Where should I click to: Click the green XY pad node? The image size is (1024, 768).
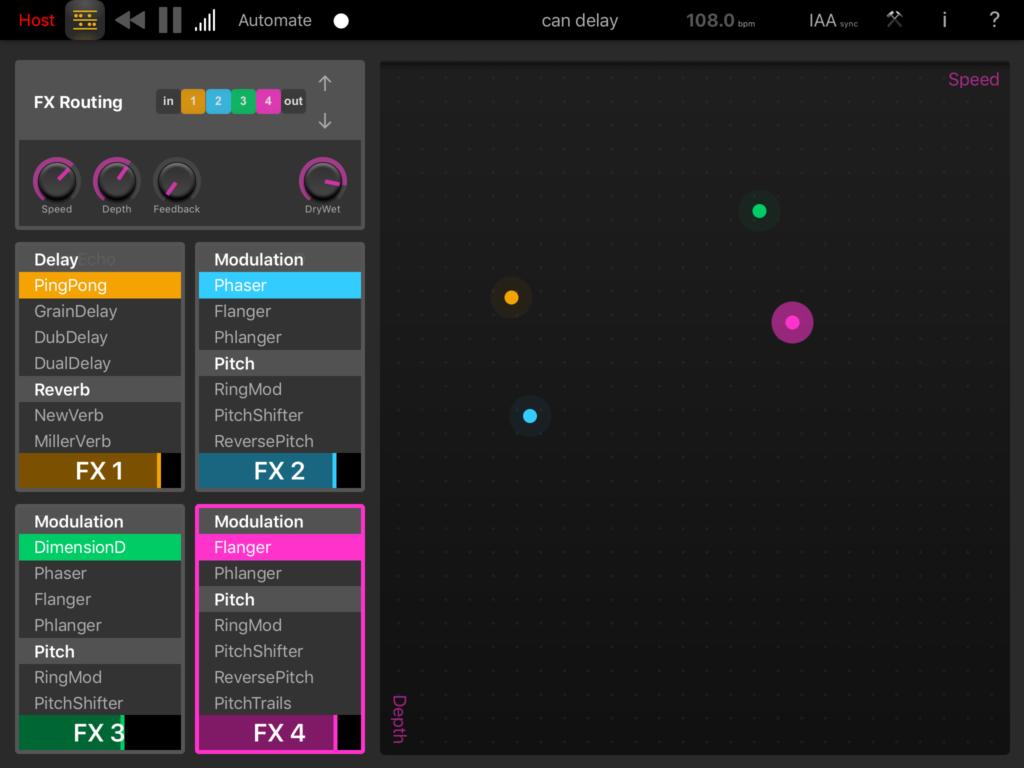click(759, 211)
